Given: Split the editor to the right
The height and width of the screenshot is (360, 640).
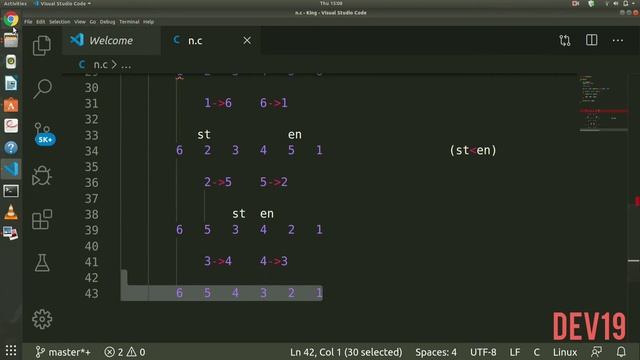Looking at the screenshot, I should (591, 40).
